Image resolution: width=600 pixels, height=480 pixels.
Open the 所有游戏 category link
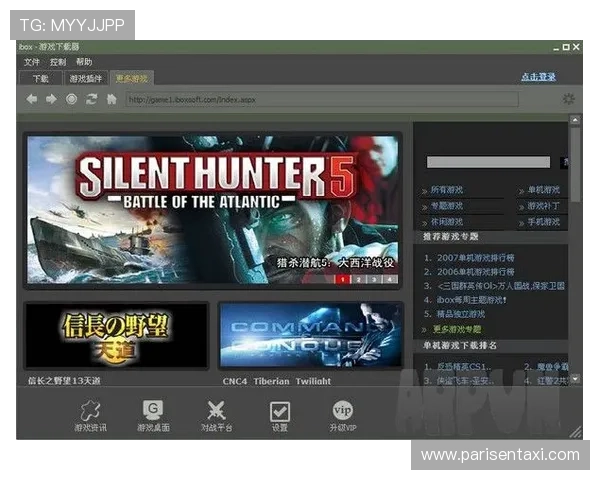click(447, 190)
